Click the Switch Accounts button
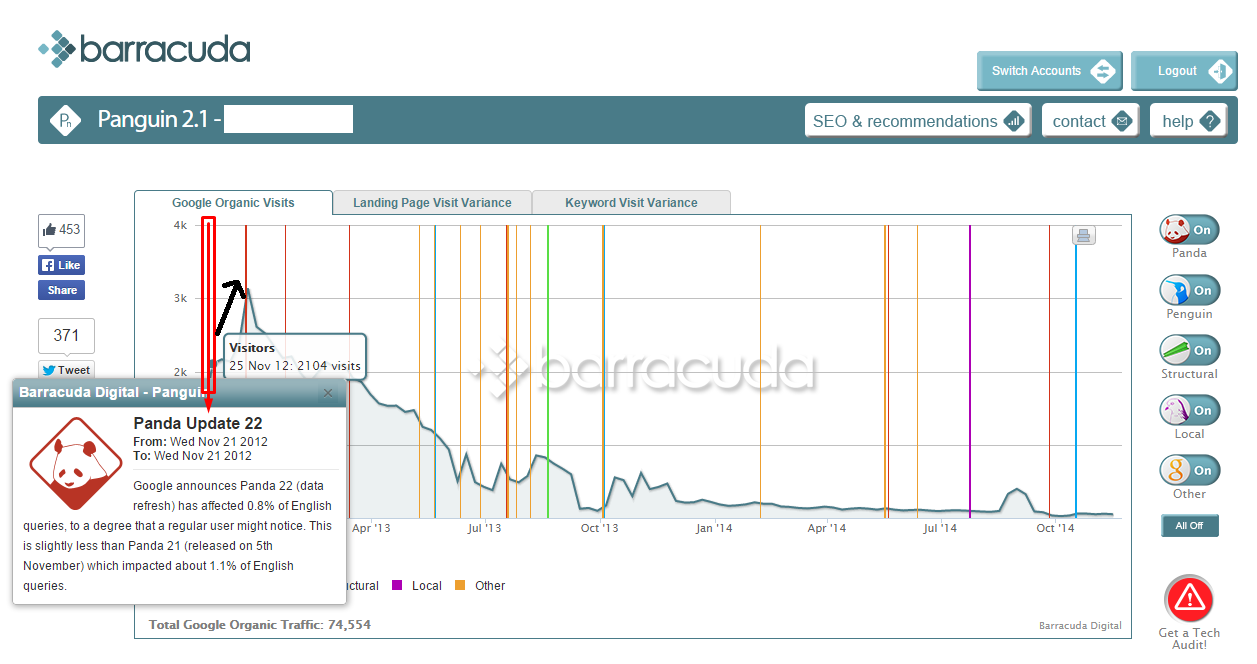 (x=1050, y=71)
